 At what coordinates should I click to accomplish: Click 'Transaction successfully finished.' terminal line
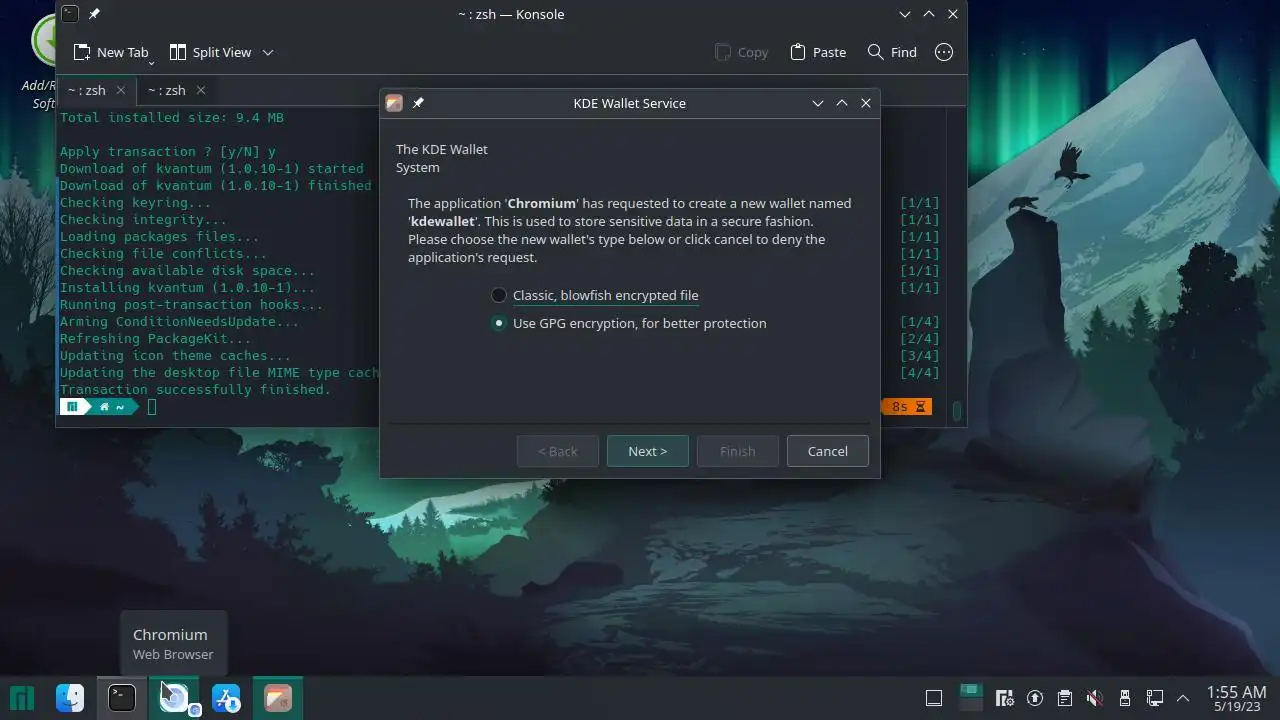(195, 389)
